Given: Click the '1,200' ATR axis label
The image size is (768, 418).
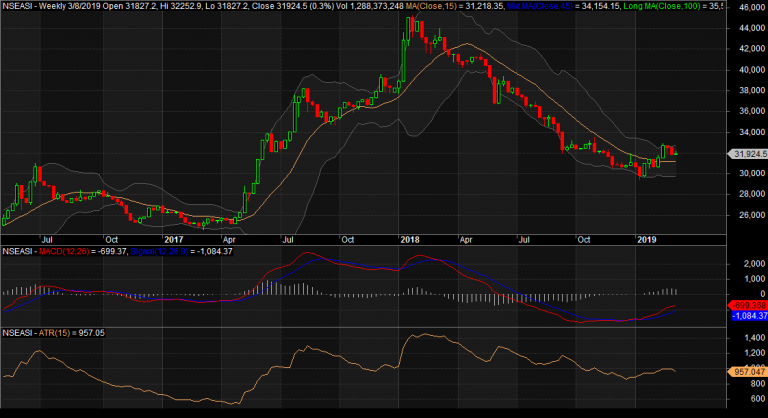Looking at the screenshot, I should coord(755,353).
